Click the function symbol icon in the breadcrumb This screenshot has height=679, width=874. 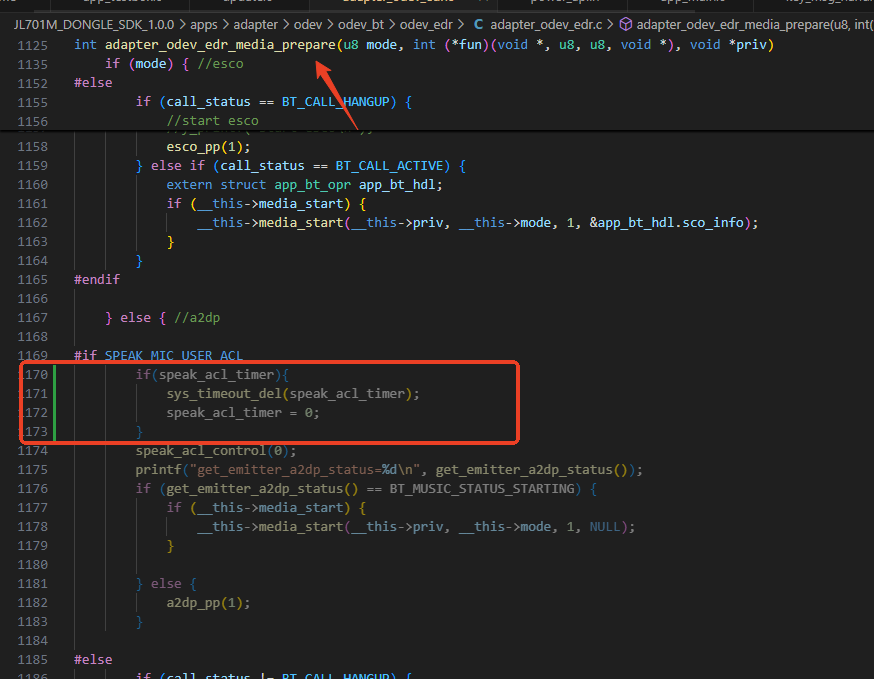tap(626, 25)
